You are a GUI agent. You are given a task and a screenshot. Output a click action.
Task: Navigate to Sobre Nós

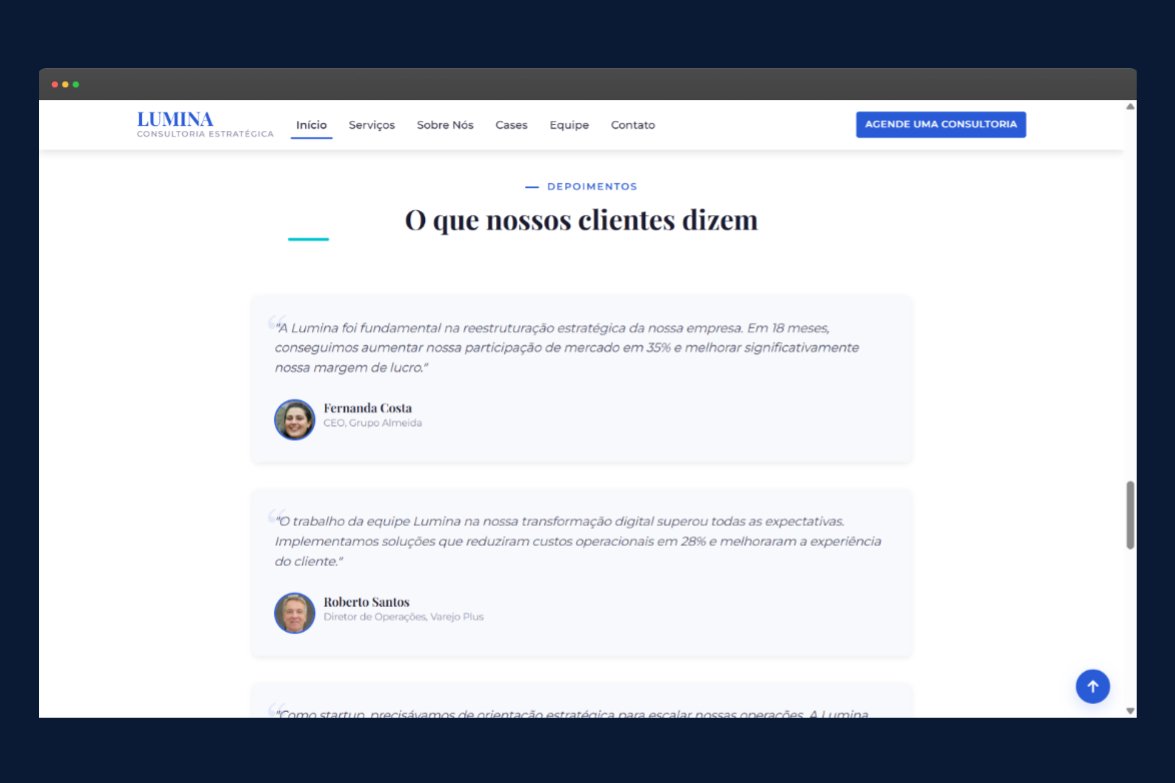coord(445,124)
